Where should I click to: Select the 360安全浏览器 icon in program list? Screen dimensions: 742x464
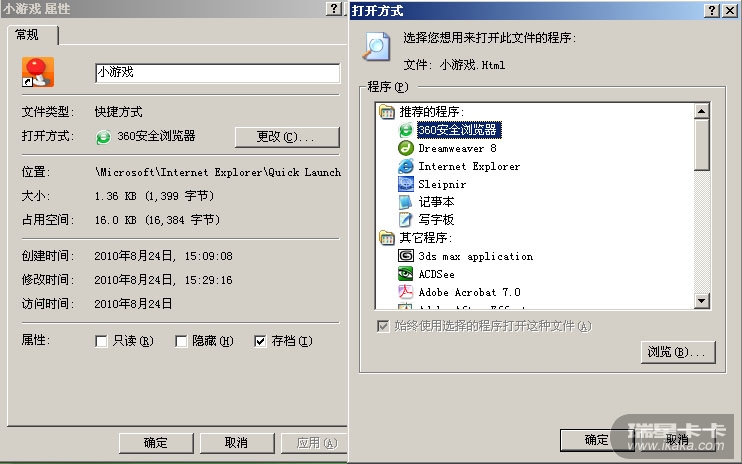click(406, 130)
